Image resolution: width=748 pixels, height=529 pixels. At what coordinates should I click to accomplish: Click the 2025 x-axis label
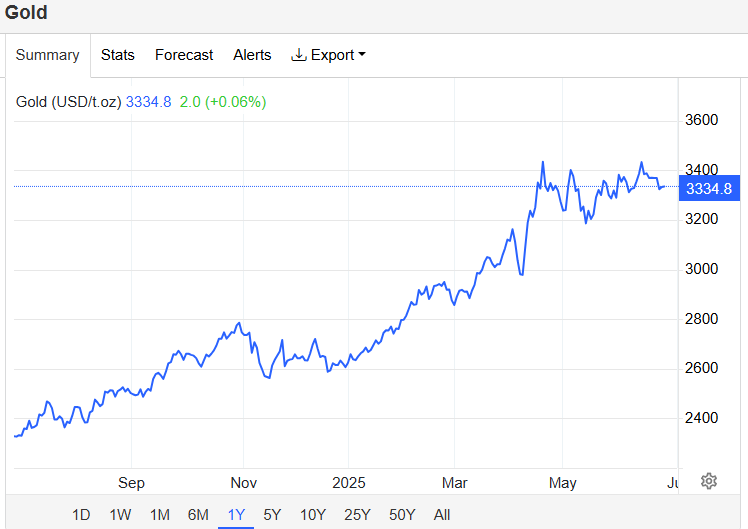[349, 483]
